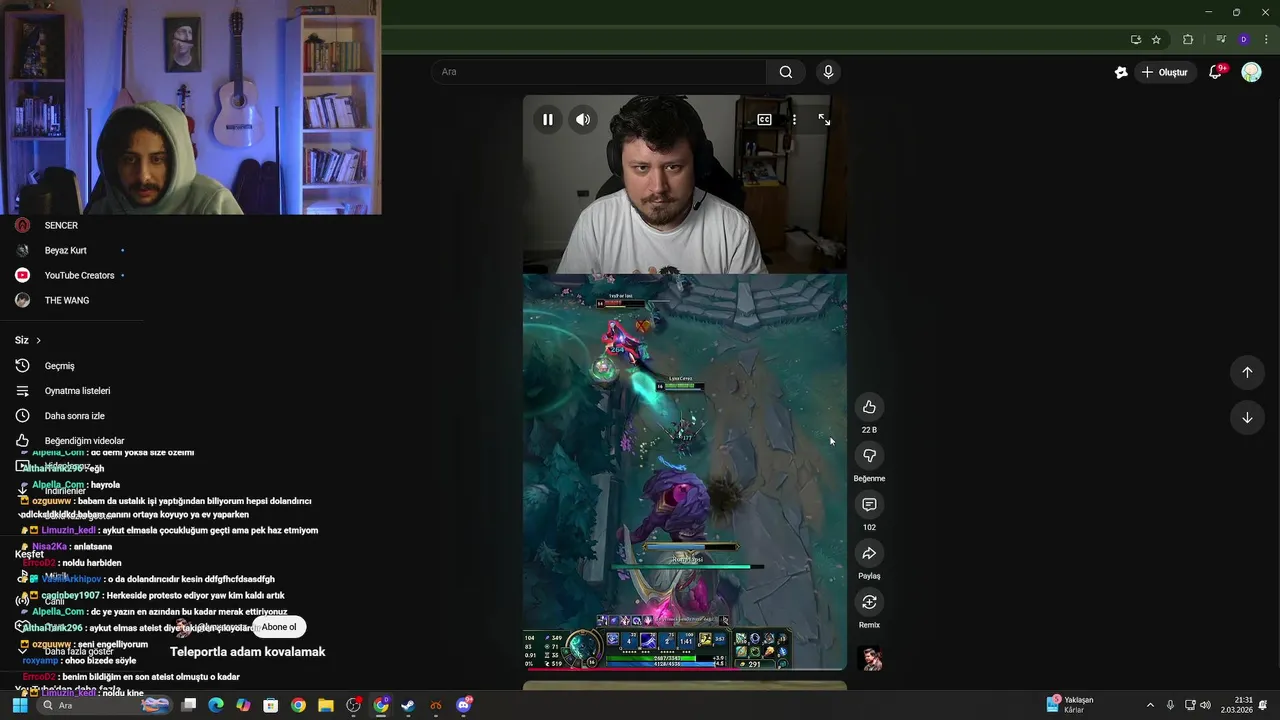Share the Short via Paylaş

pos(869,553)
